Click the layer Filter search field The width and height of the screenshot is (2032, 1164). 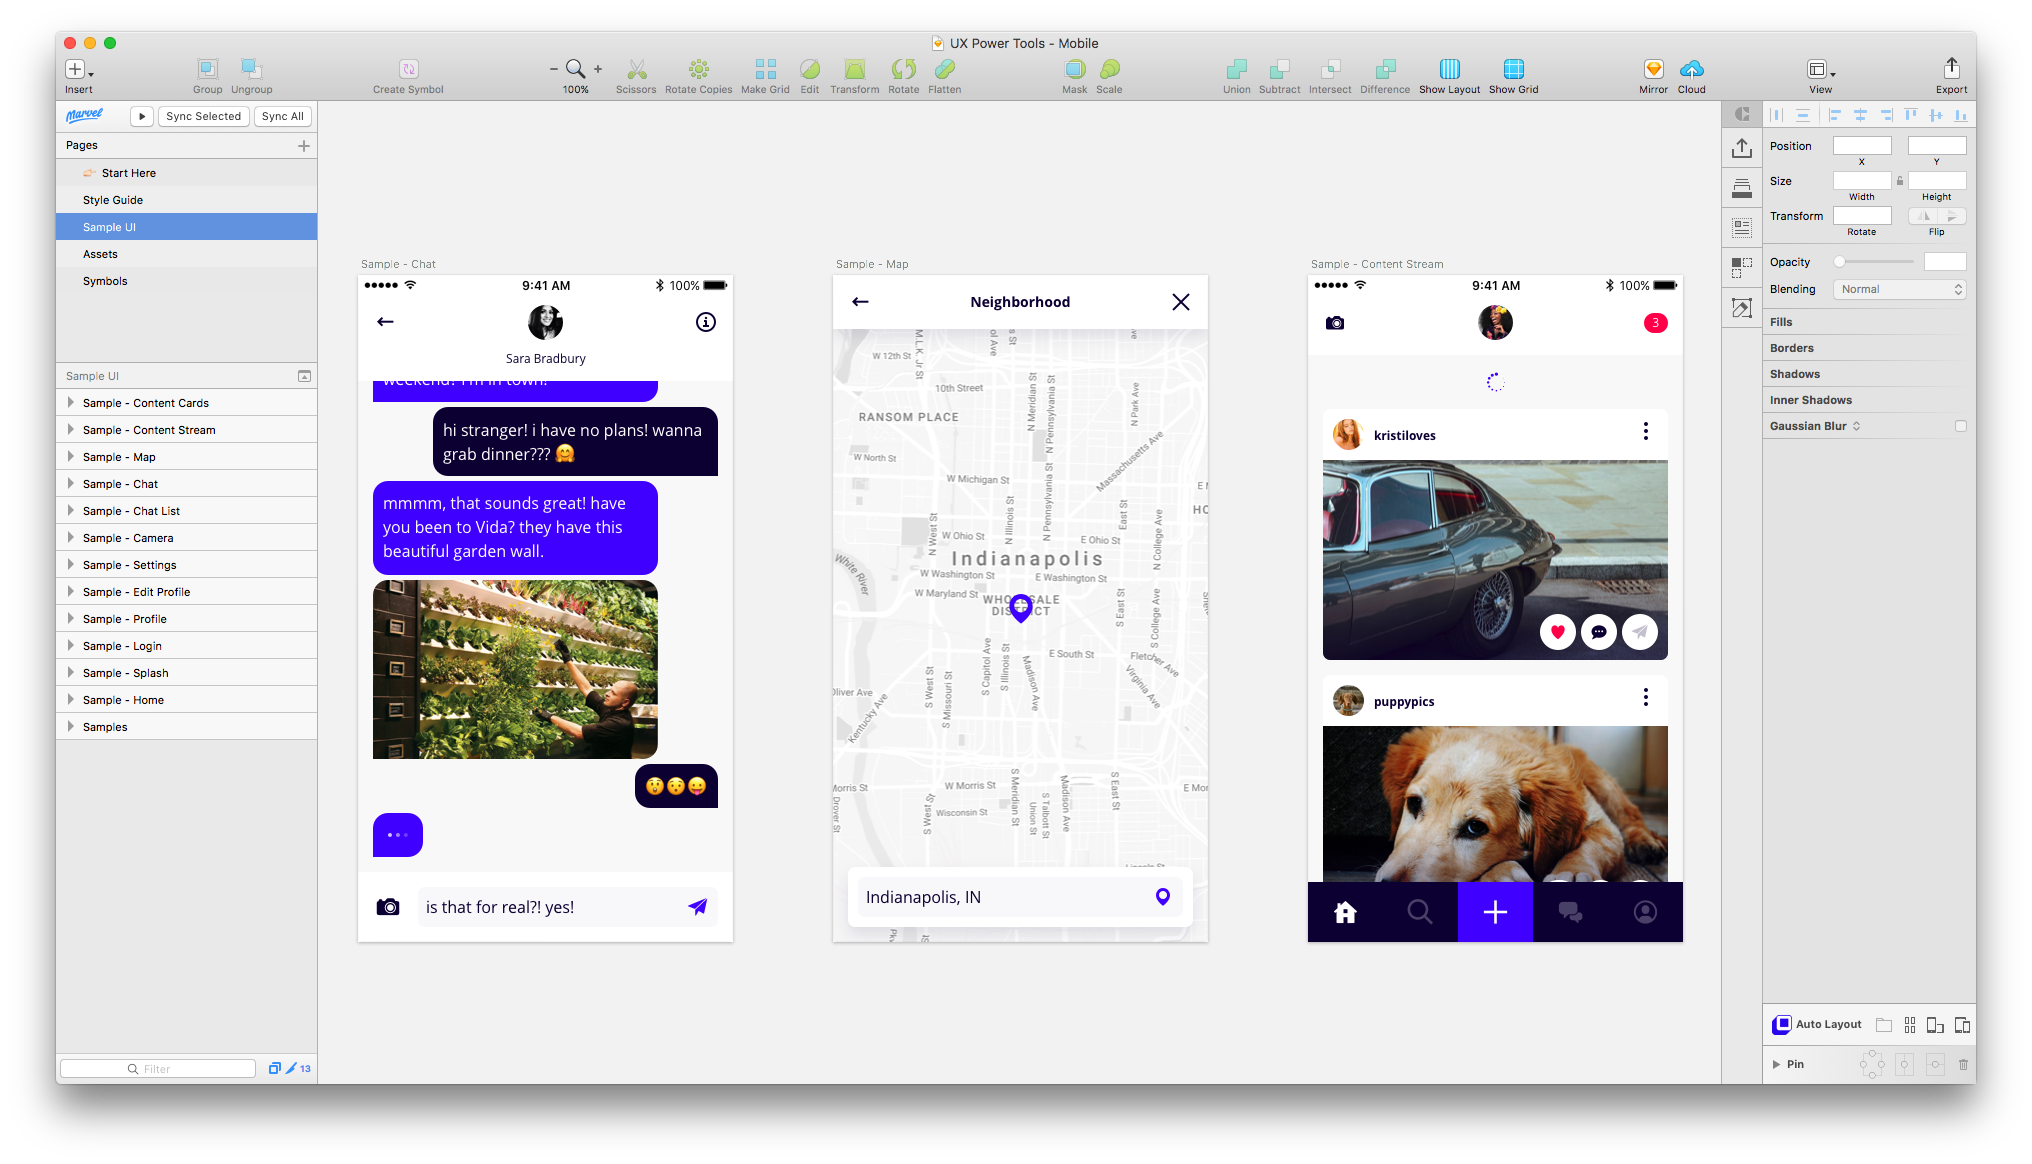coord(157,1068)
